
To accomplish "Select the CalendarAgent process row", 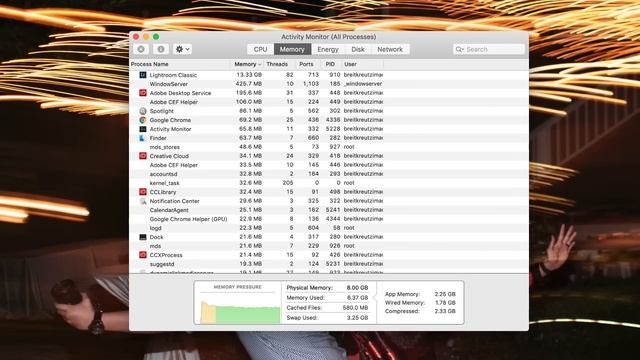I will [329, 210].
